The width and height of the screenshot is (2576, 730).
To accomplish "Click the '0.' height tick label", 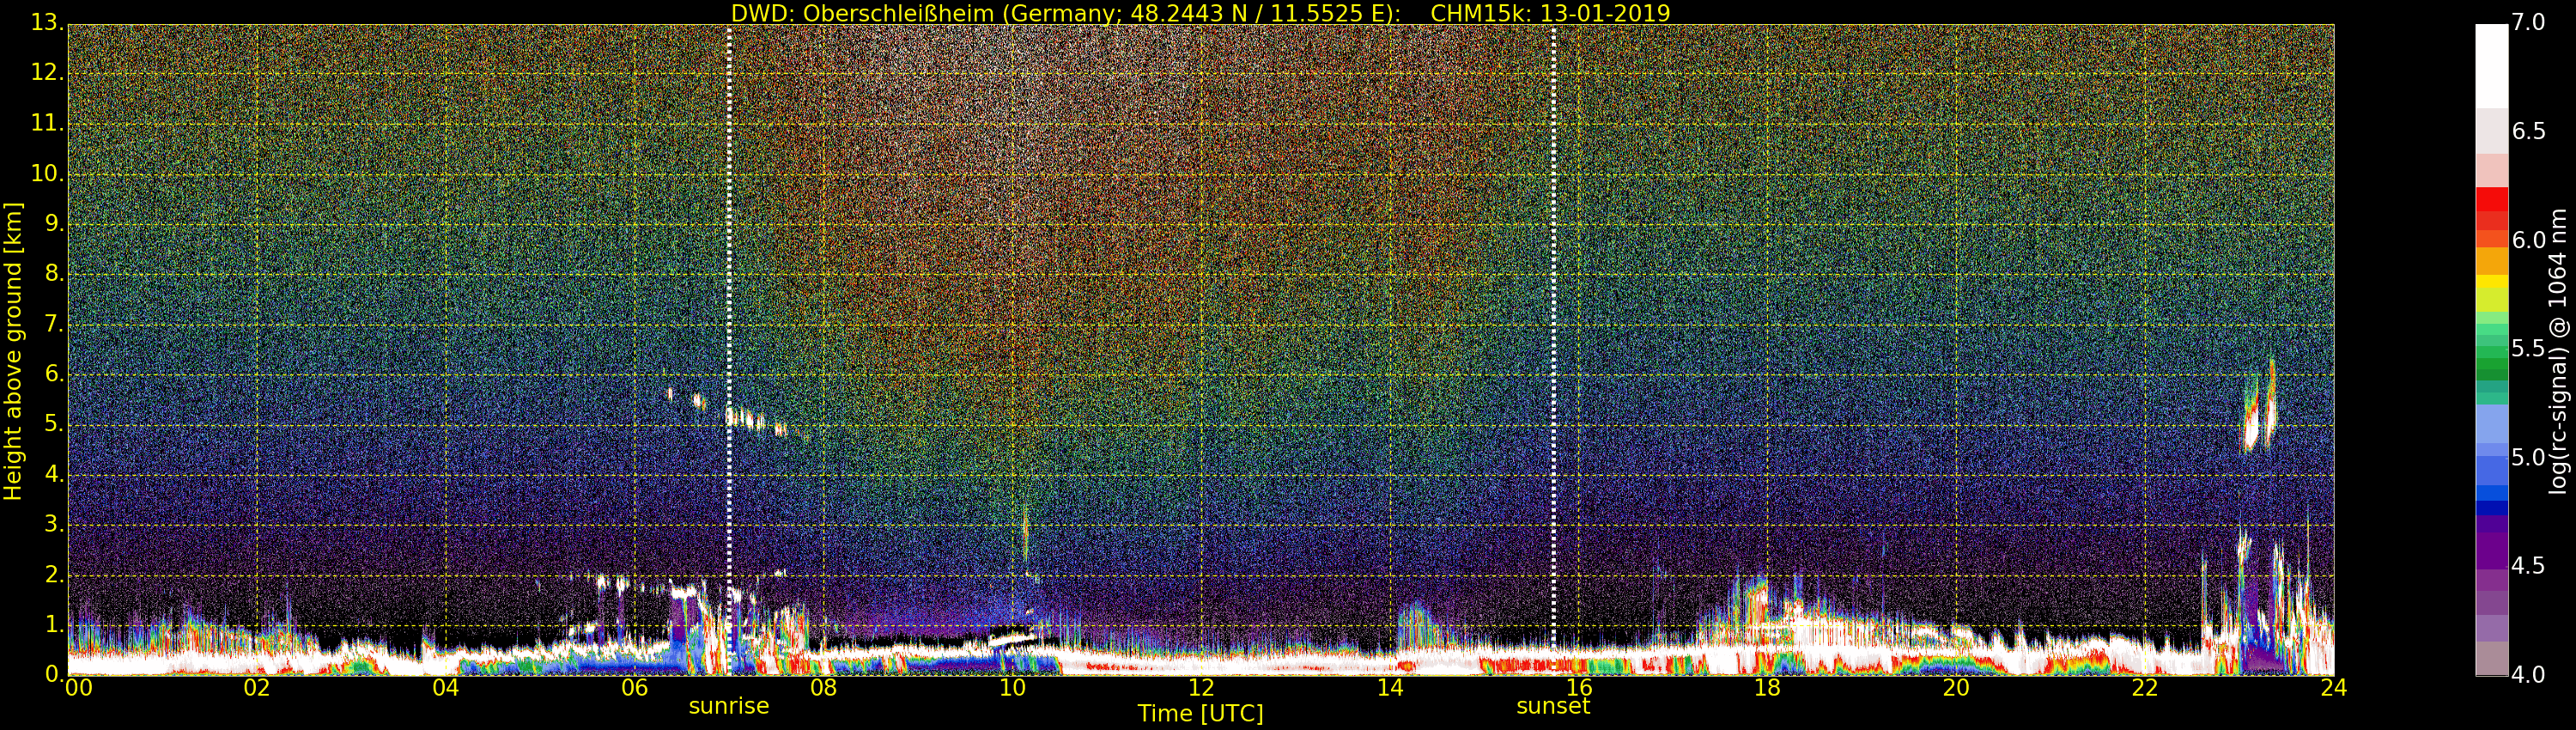I will (x=53, y=674).
